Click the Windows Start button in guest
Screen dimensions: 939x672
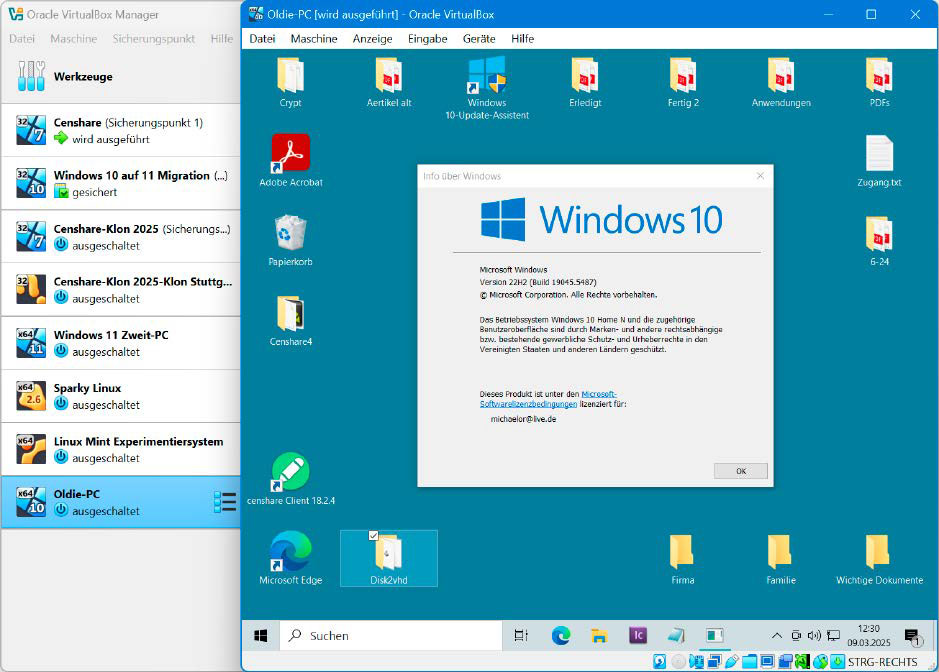tap(261, 635)
